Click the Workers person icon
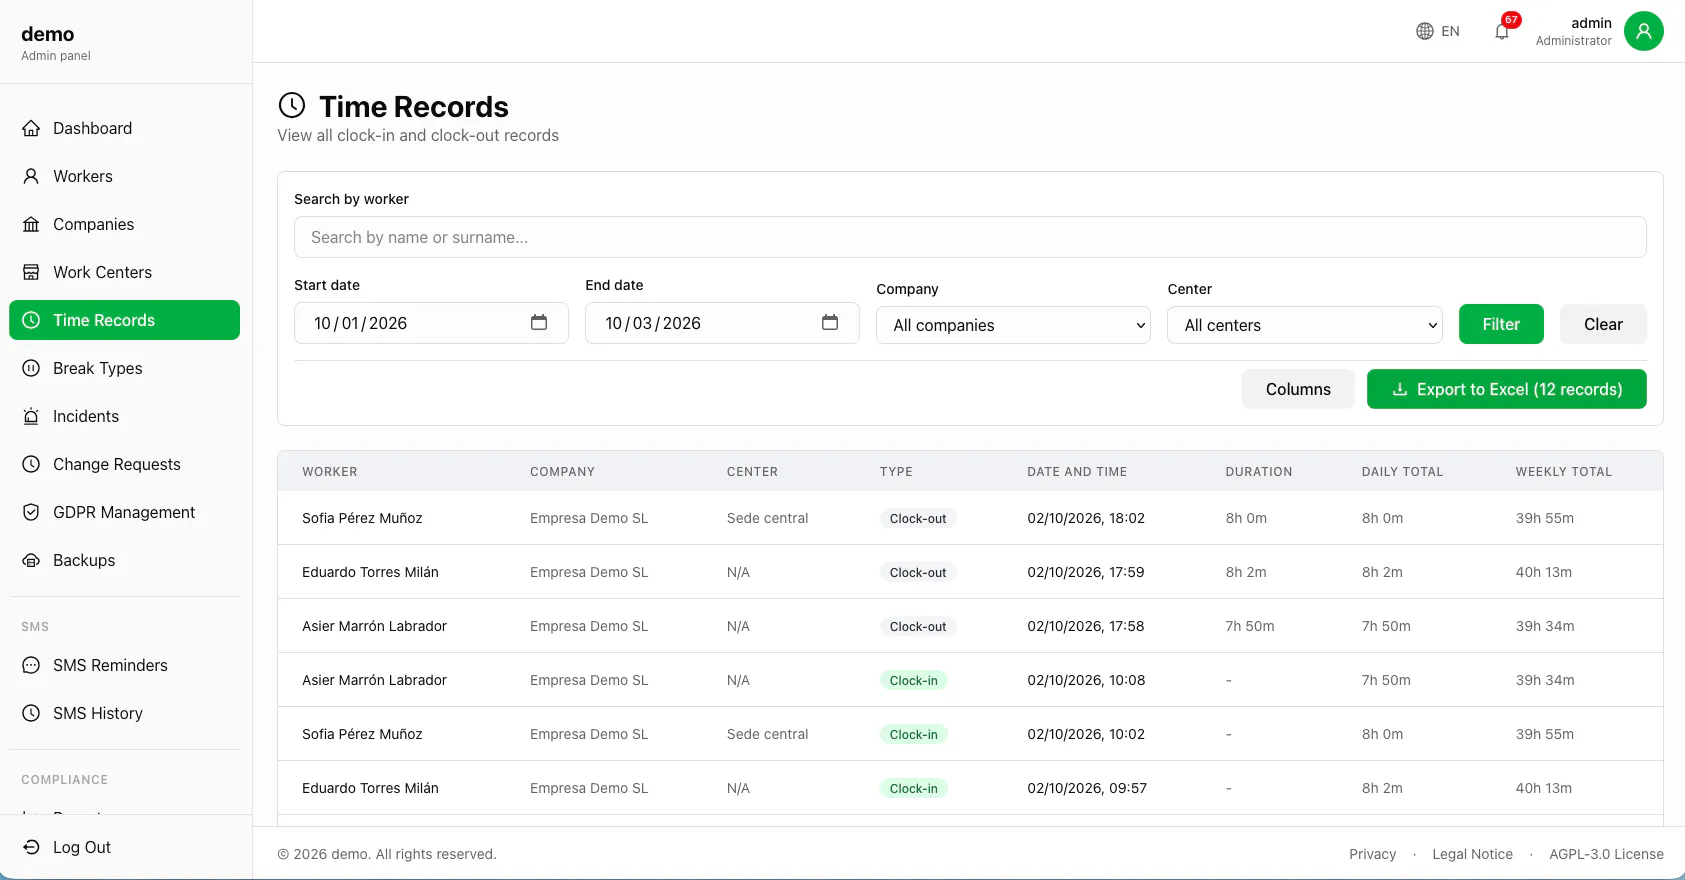This screenshot has height=880, width=1685. pos(31,176)
